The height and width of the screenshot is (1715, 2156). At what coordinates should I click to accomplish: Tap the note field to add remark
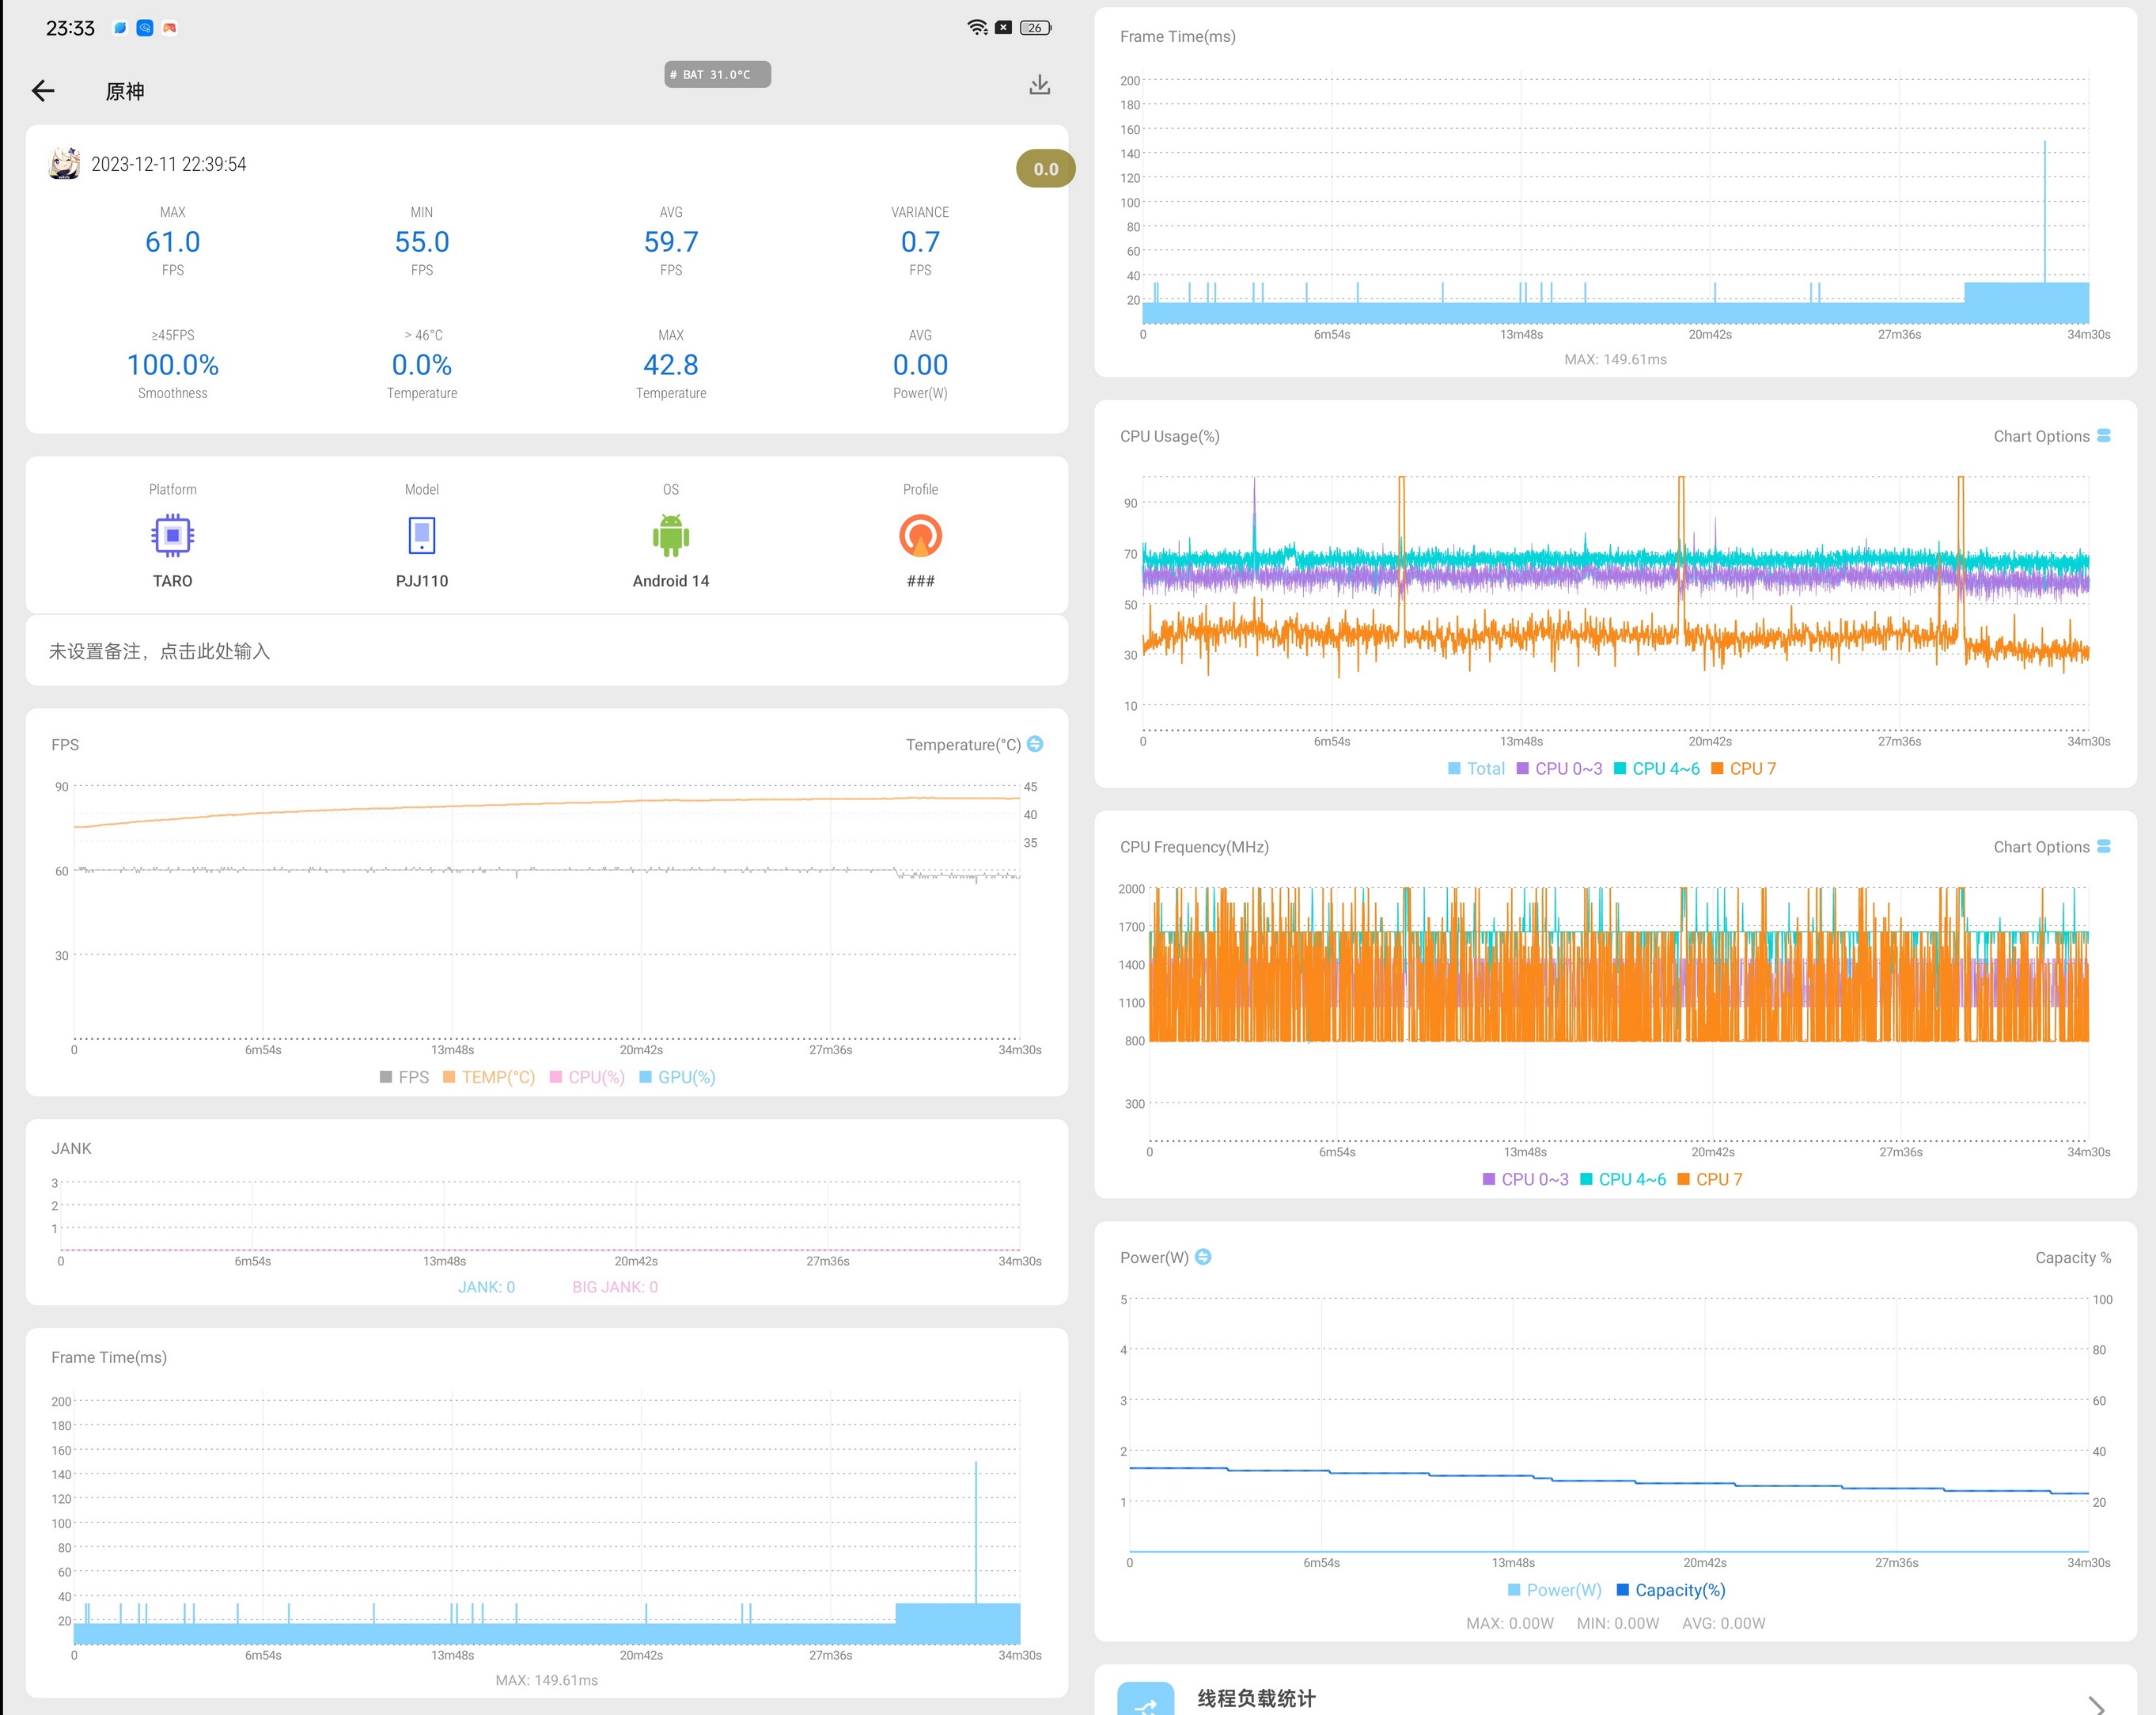coord(547,651)
